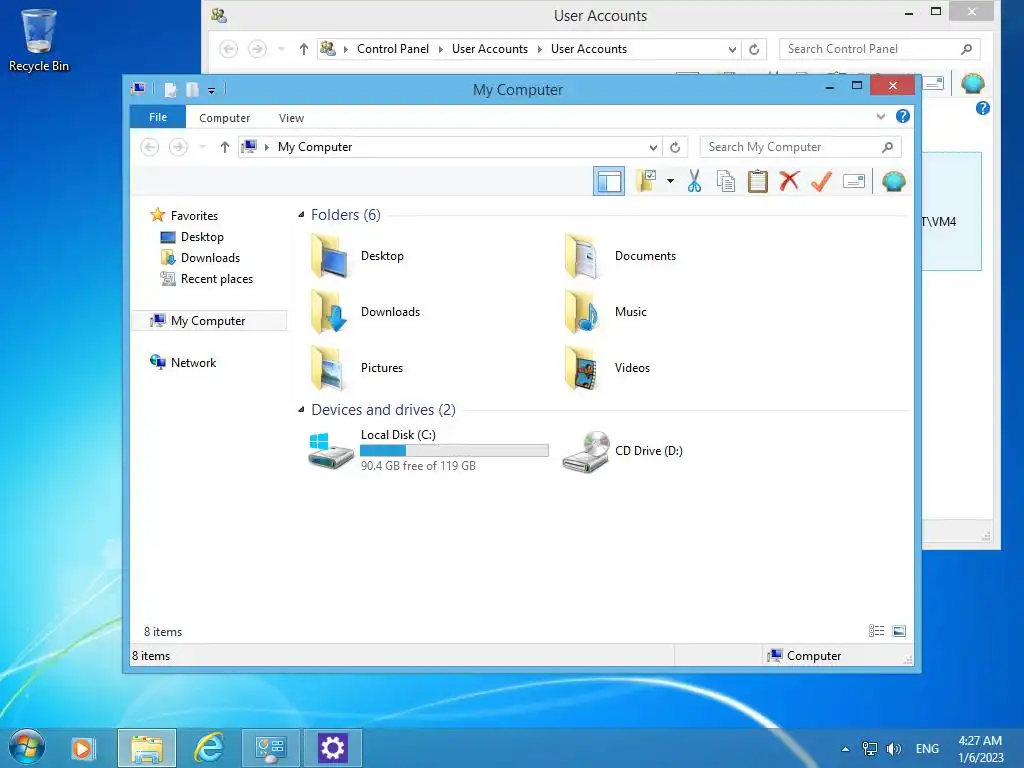
Task: Open Recycle Bin on the desktop
Action: (x=39, y=39)
